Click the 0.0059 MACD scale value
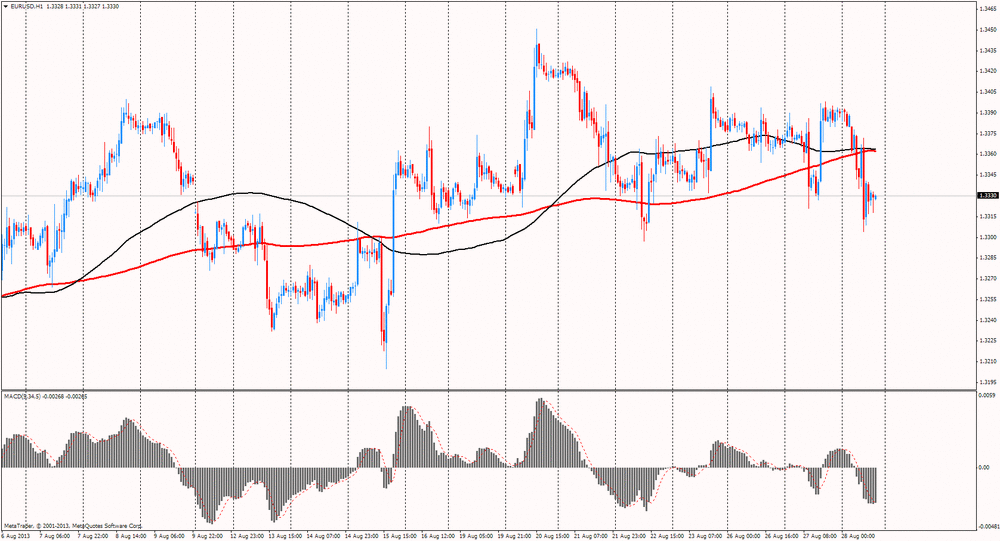Viewport: 1000px width, 541px height. point(987,395)
